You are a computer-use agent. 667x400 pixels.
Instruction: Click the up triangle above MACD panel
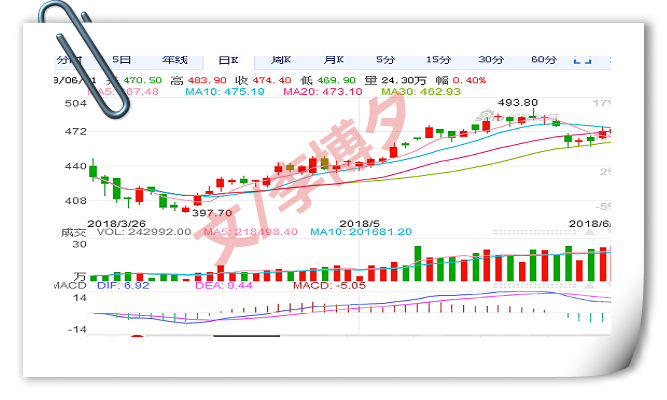click(589, 286)
